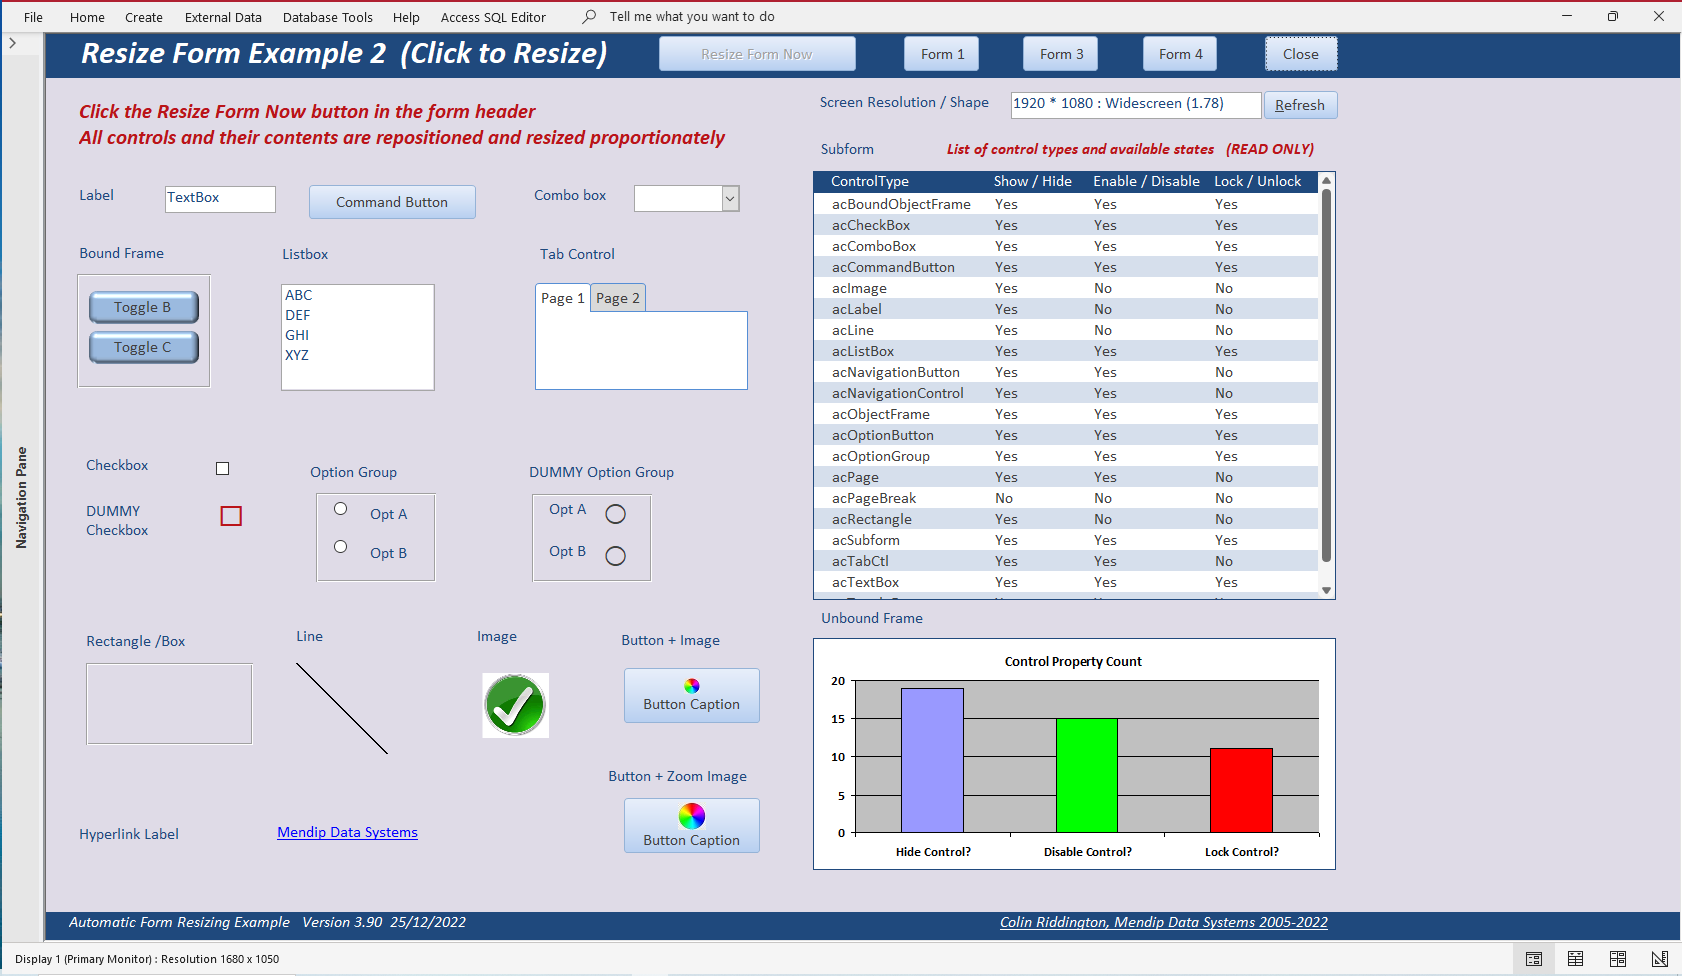Screen dimensions: 1682x976
Task: Open Form 3
Action: pyautogui.click(x=1061, y=54)
